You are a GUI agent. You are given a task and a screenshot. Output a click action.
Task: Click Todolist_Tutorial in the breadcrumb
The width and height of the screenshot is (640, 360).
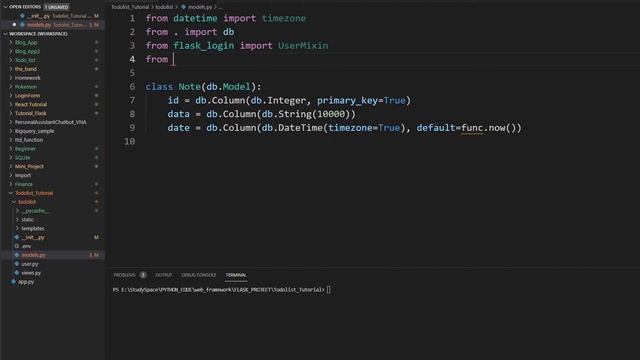pos(130,7)
